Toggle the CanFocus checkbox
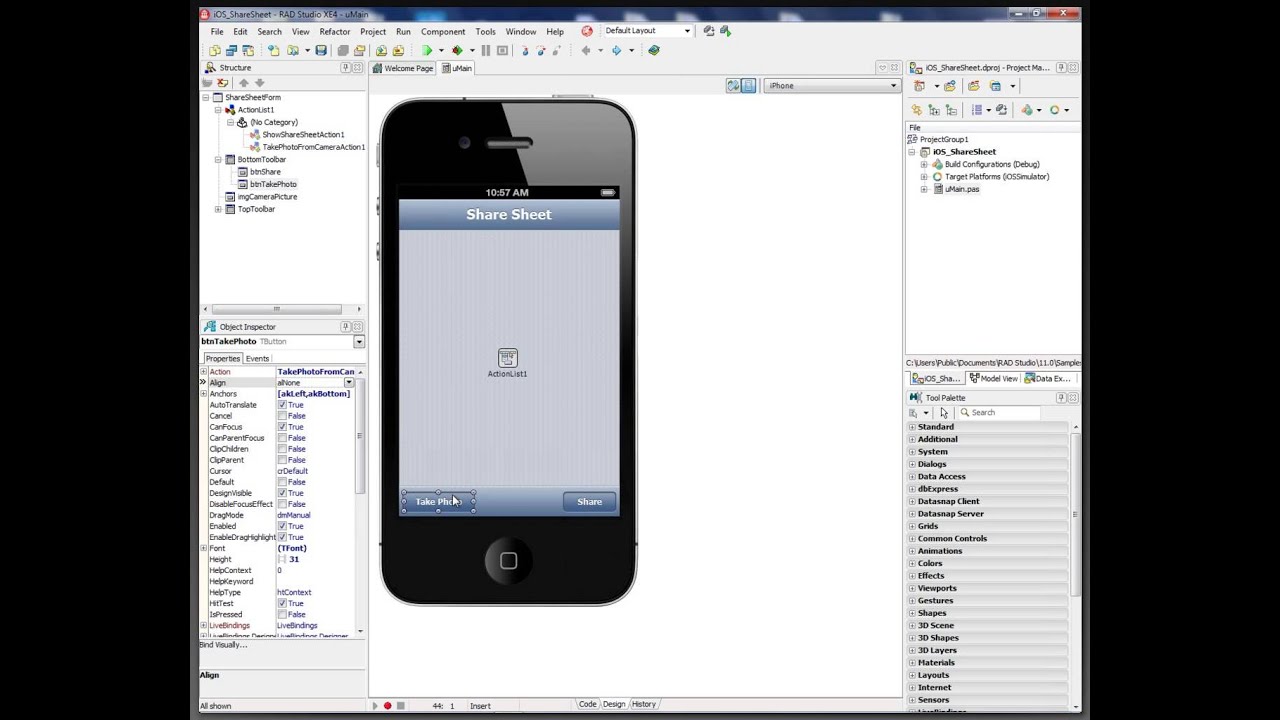This screenshot has width=1280, height=720. [x=282, y=427]
